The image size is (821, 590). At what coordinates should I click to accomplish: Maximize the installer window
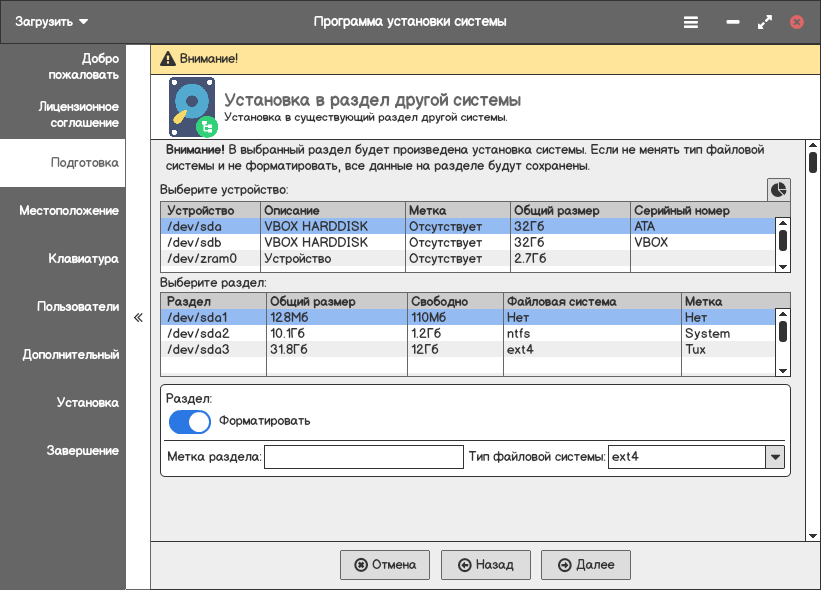(x=765, y=22)
